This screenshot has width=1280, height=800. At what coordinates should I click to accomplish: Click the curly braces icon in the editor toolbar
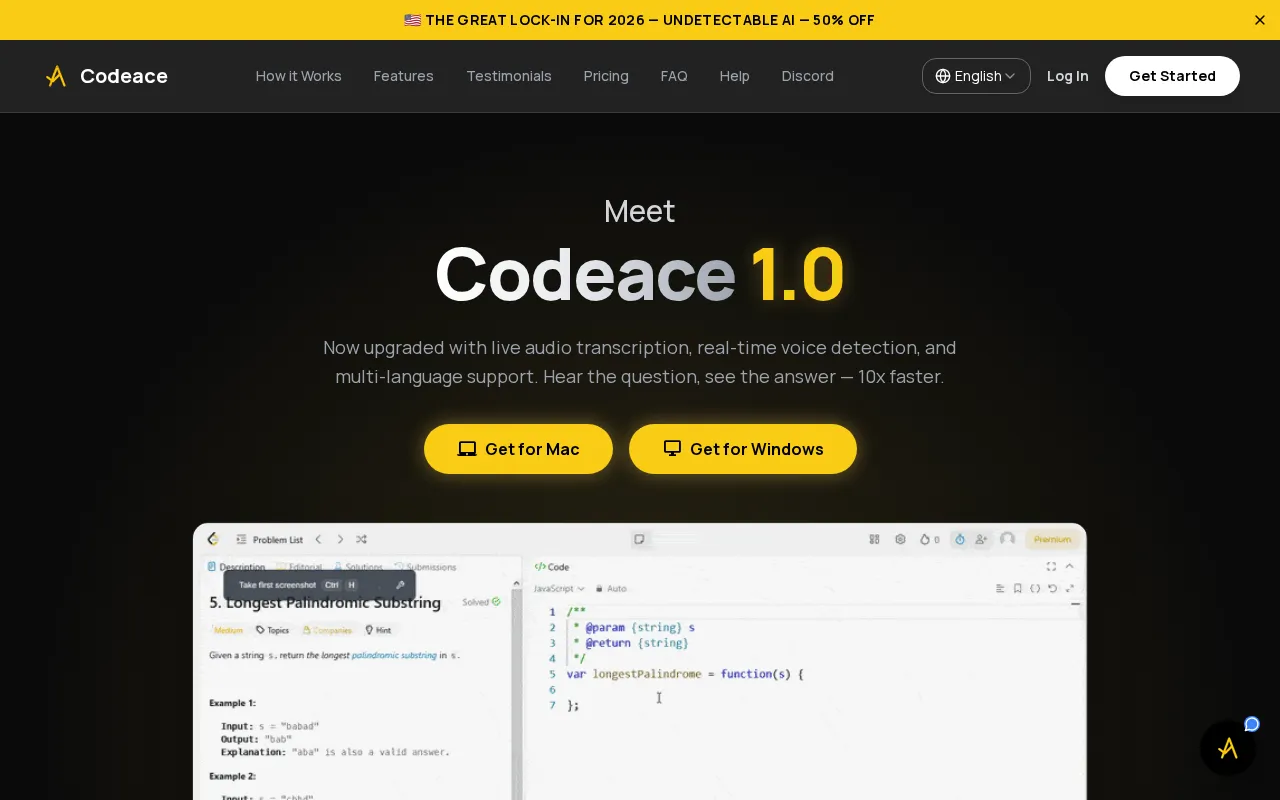pos(1035,589)
